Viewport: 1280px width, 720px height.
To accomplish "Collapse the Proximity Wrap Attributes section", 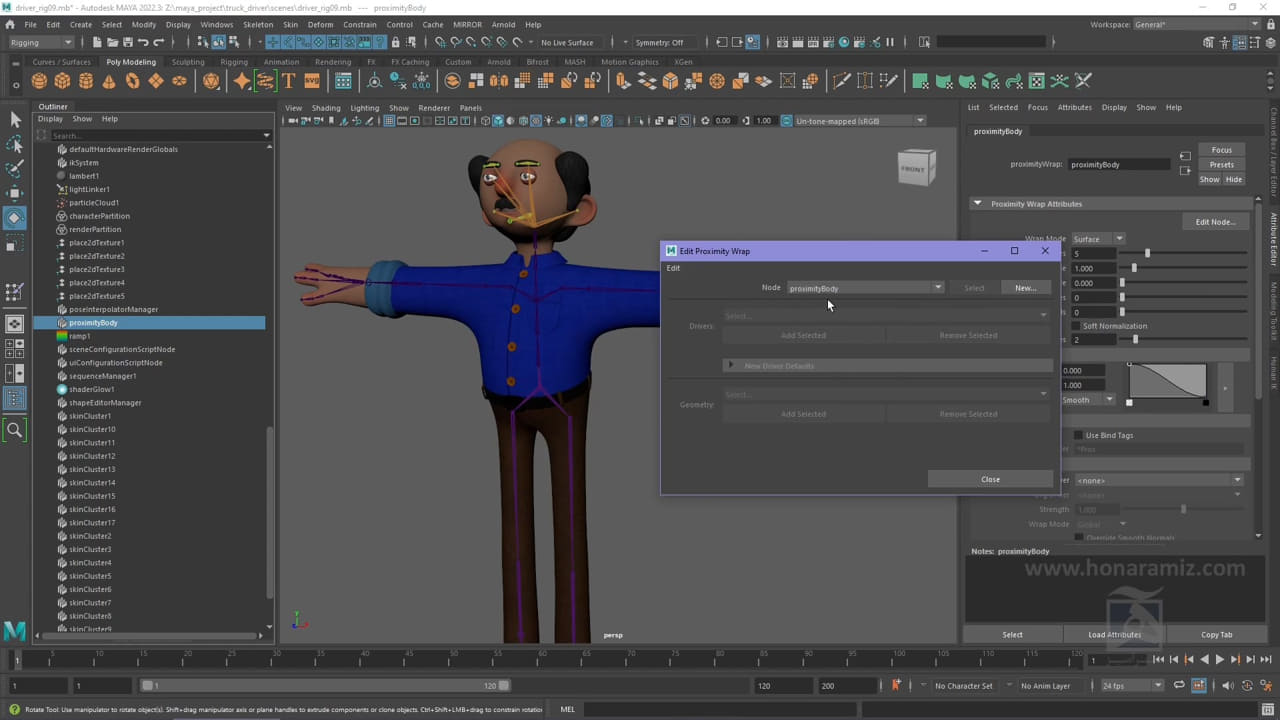I will coord(977,204).
